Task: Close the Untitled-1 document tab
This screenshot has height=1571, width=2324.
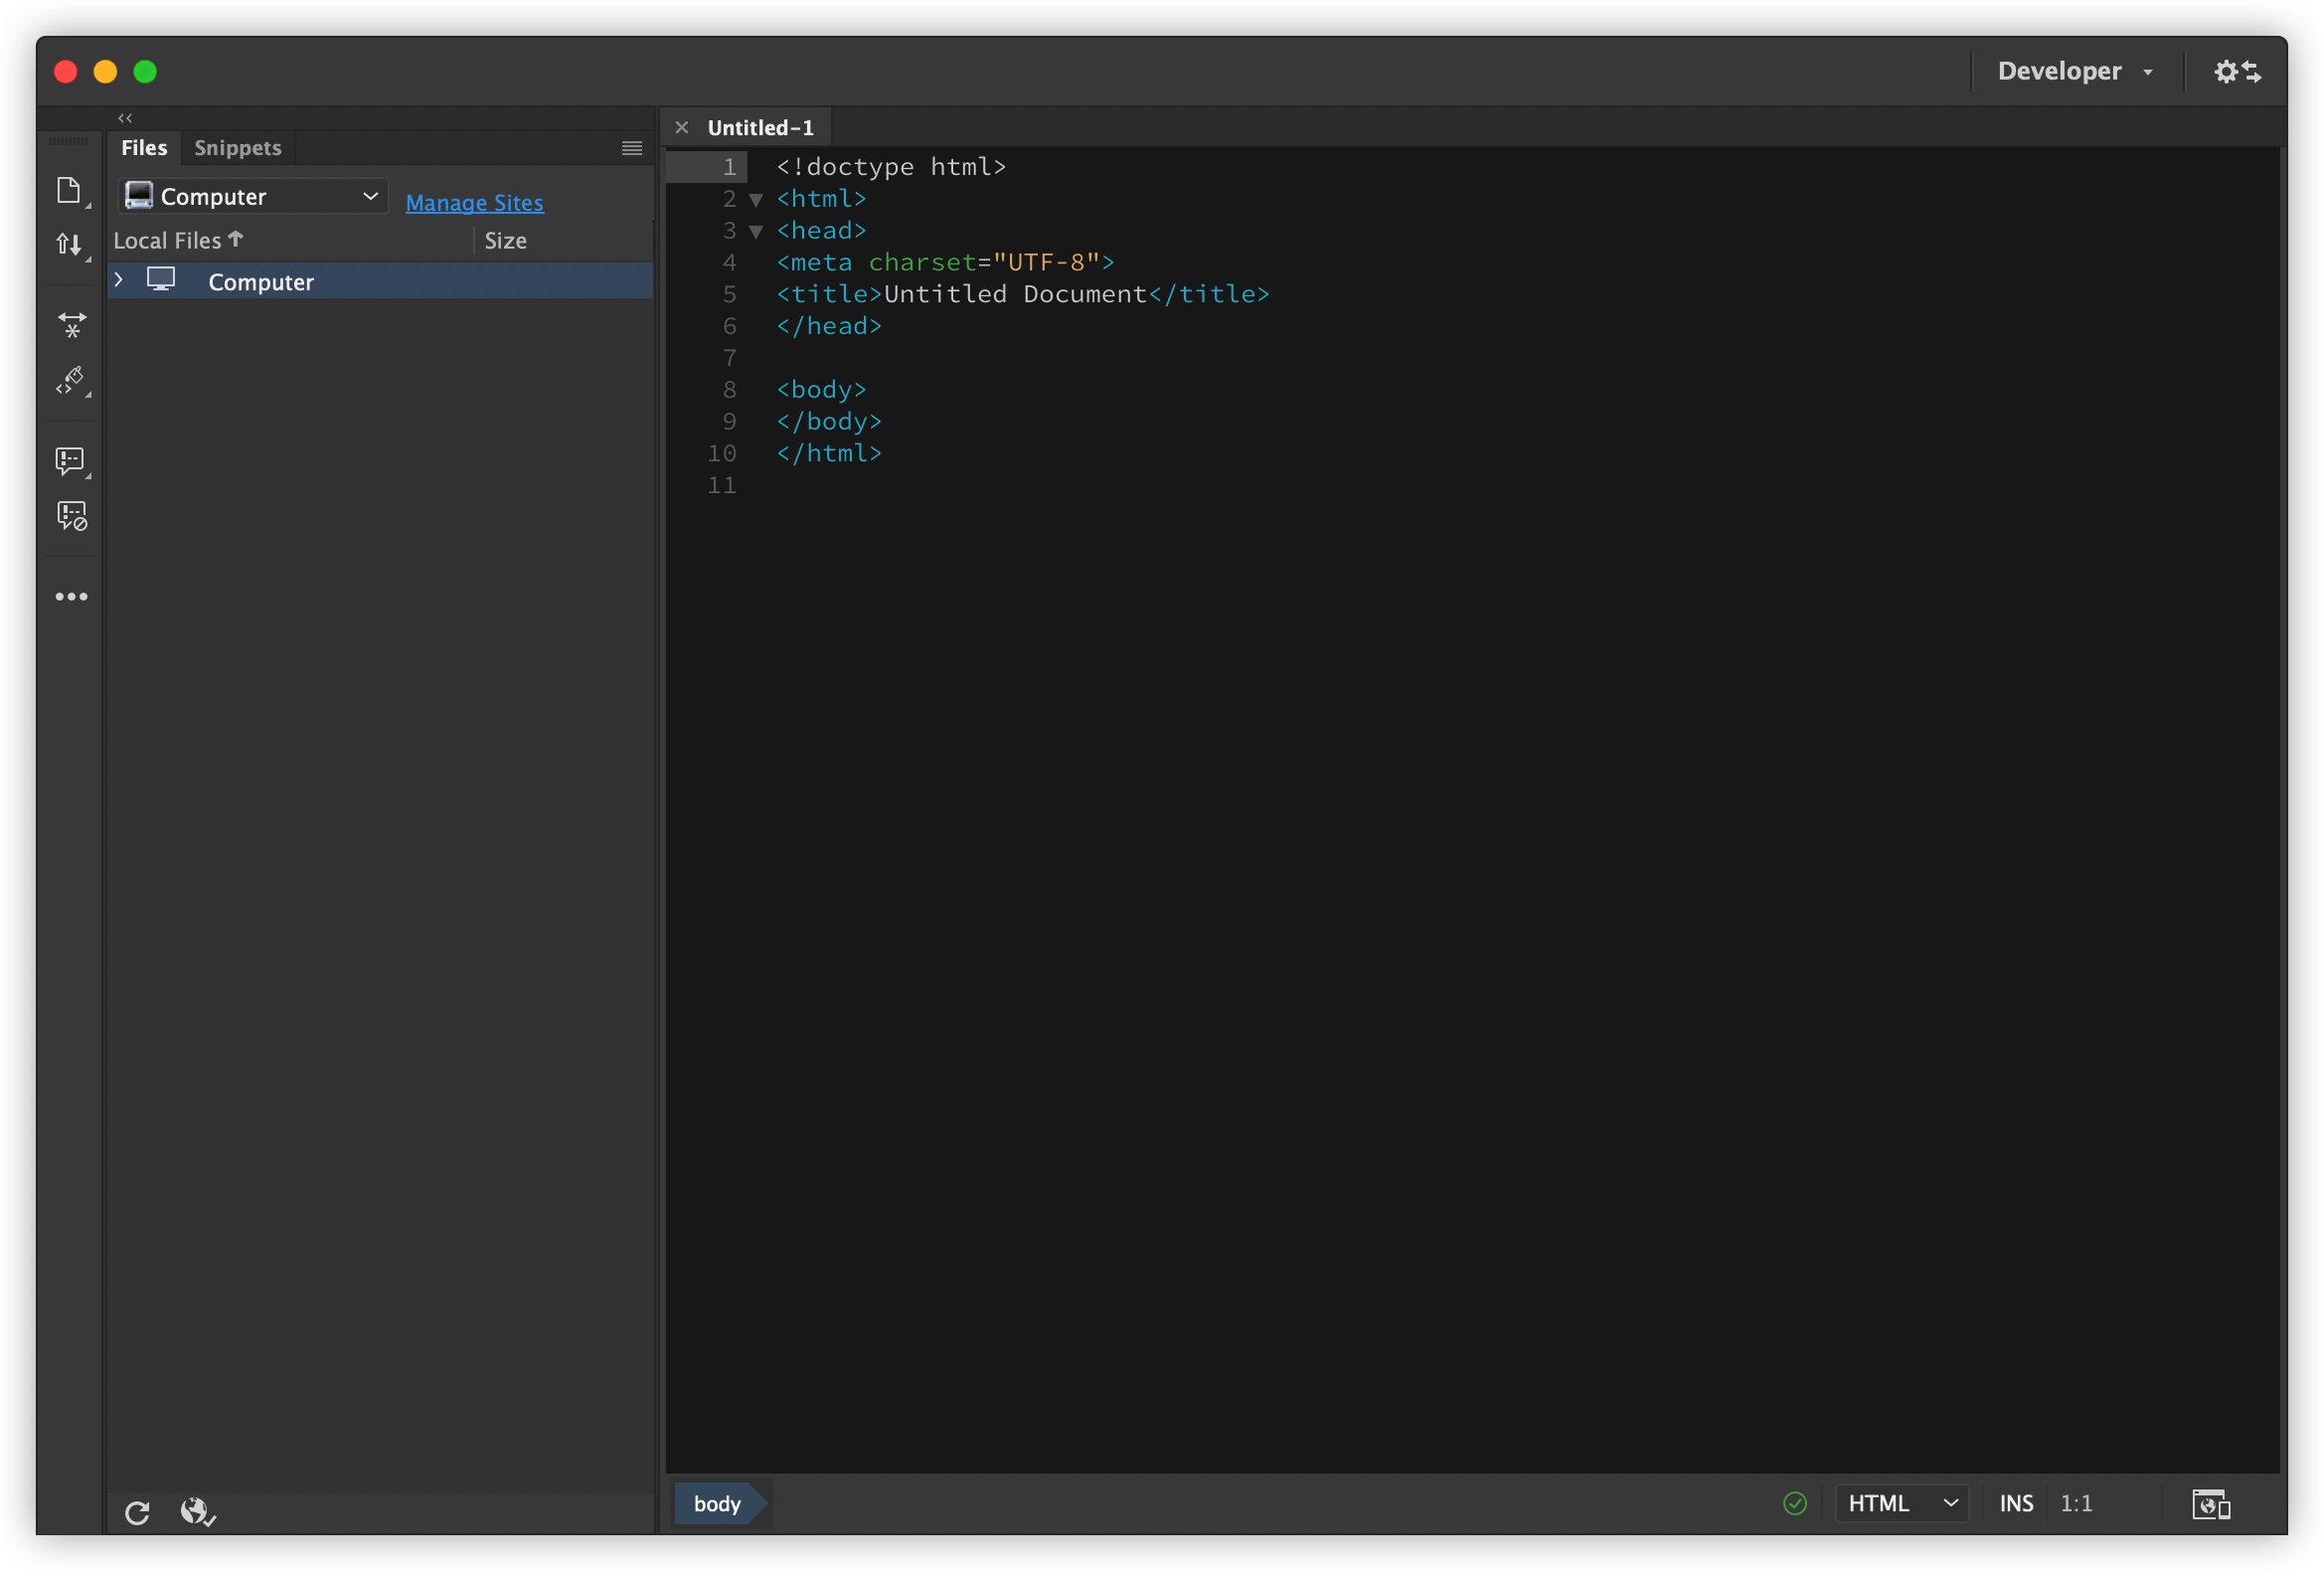Action: pyautogui.click(x=682, y=127)
